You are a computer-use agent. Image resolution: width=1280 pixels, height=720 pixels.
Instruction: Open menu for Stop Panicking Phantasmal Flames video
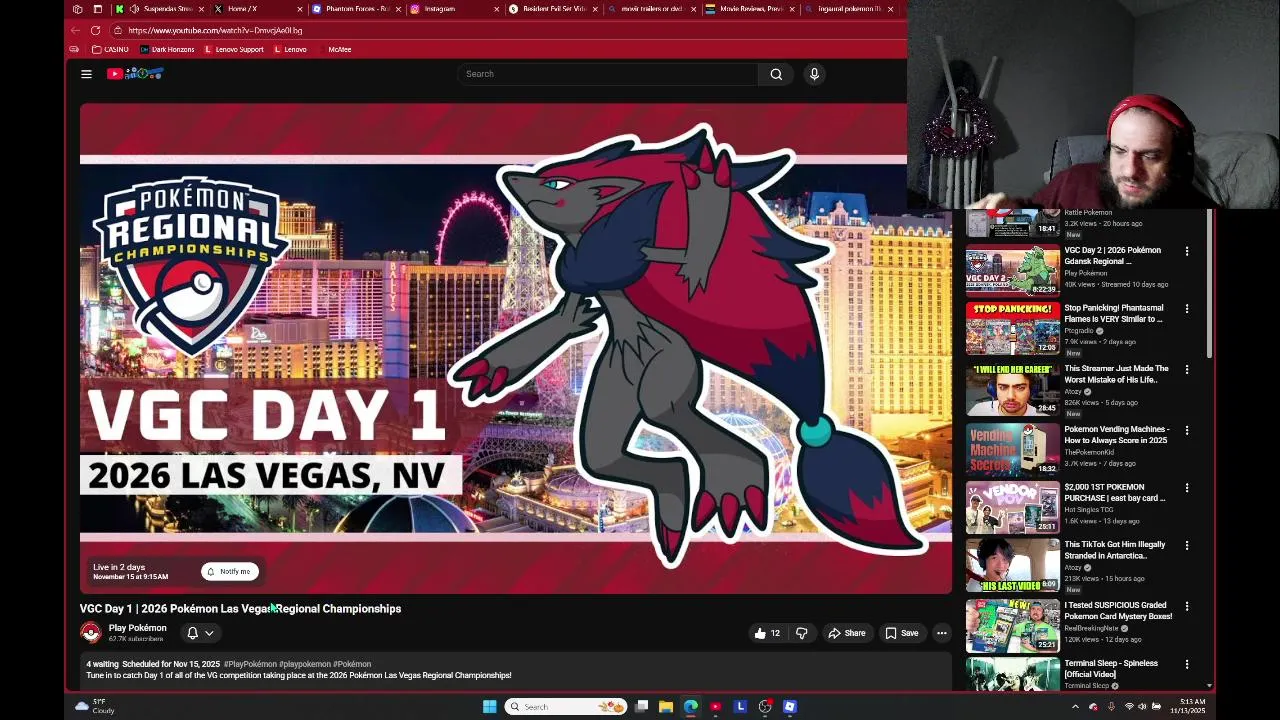coord(1187,309)
